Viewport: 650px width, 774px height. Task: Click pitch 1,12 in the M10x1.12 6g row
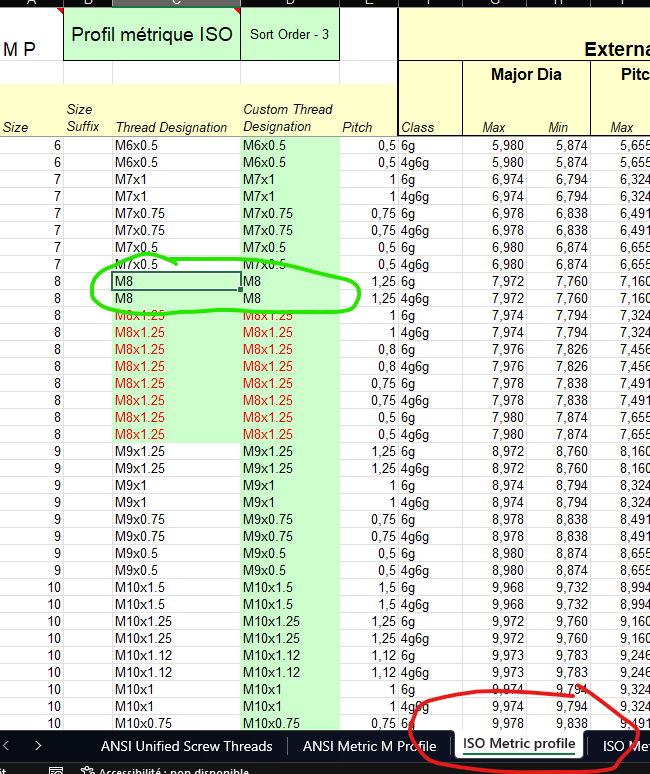tap(368, 656)
